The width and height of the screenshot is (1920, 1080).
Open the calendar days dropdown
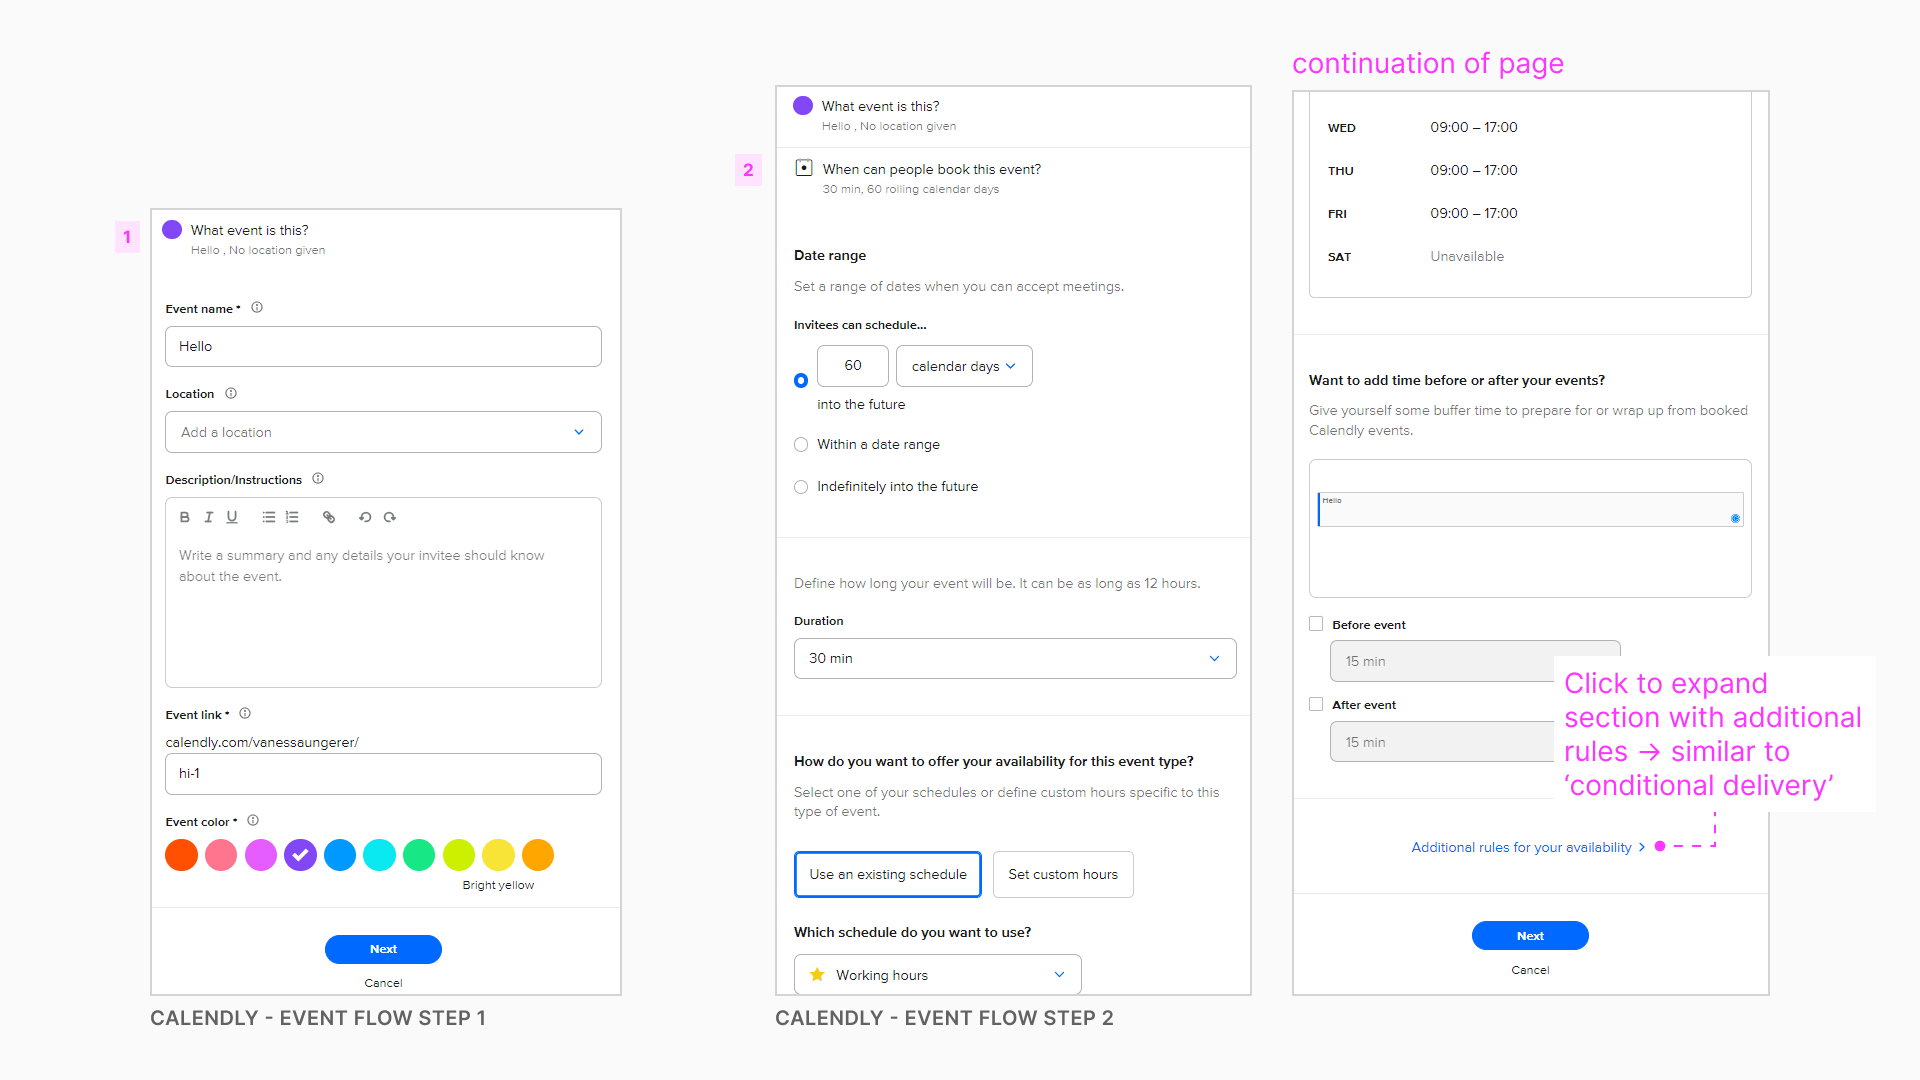pos(964,366)
